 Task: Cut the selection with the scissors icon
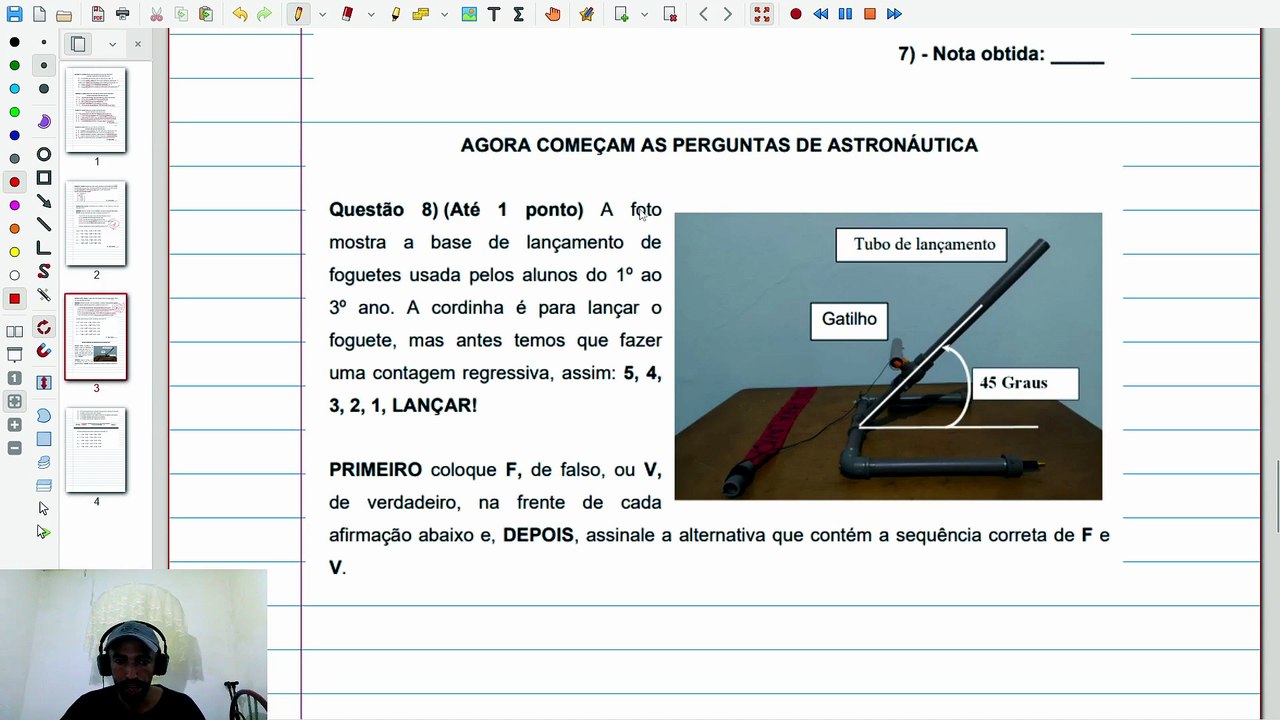pos(157,14)
